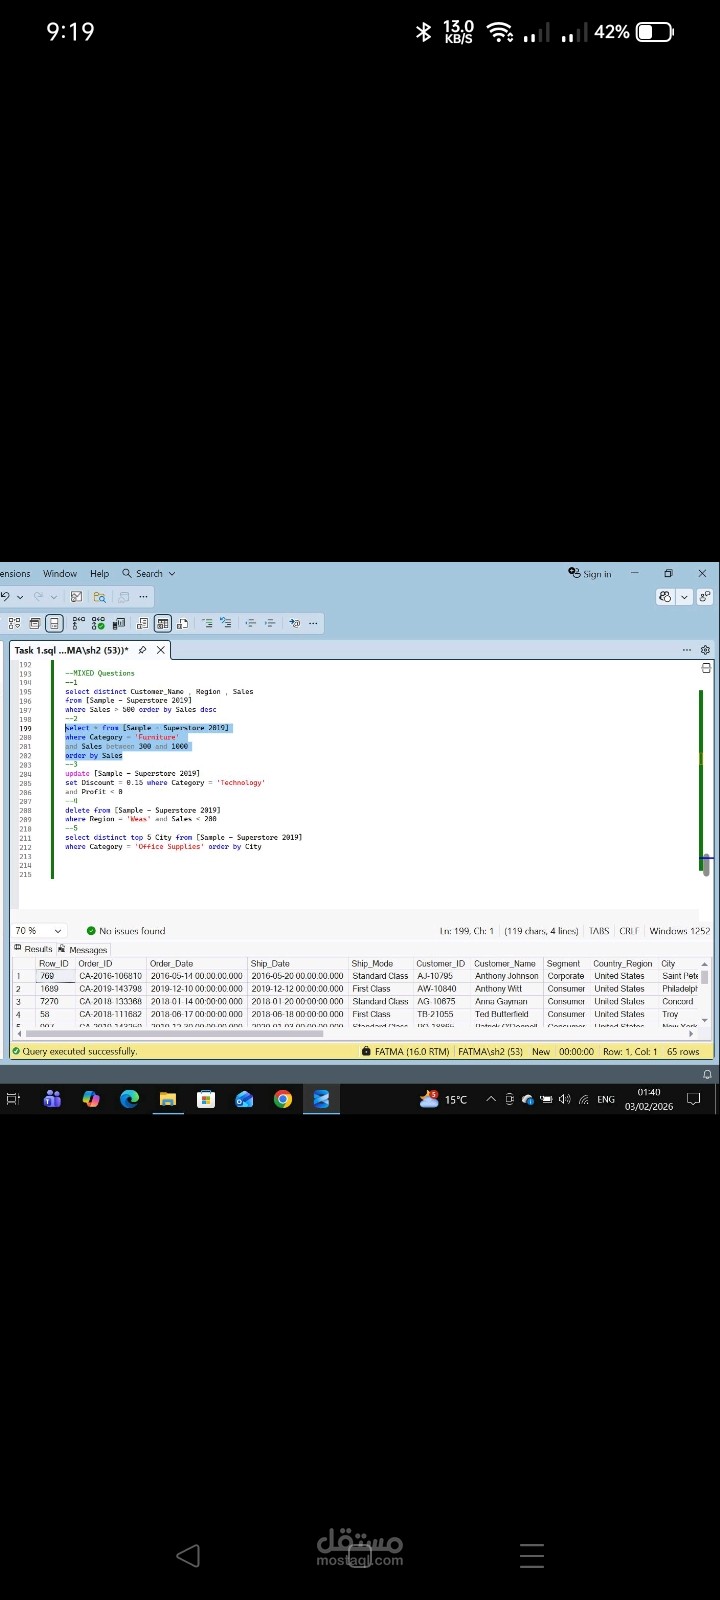Click line 199 select statement in editor
720x1600 pixels.
tap(147, 728)
